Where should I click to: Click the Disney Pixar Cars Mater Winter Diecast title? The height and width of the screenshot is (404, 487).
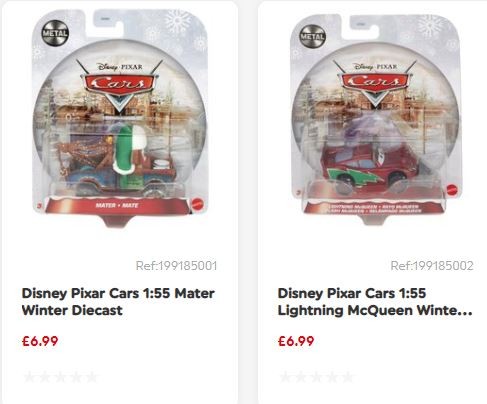[x=118, y=302]
